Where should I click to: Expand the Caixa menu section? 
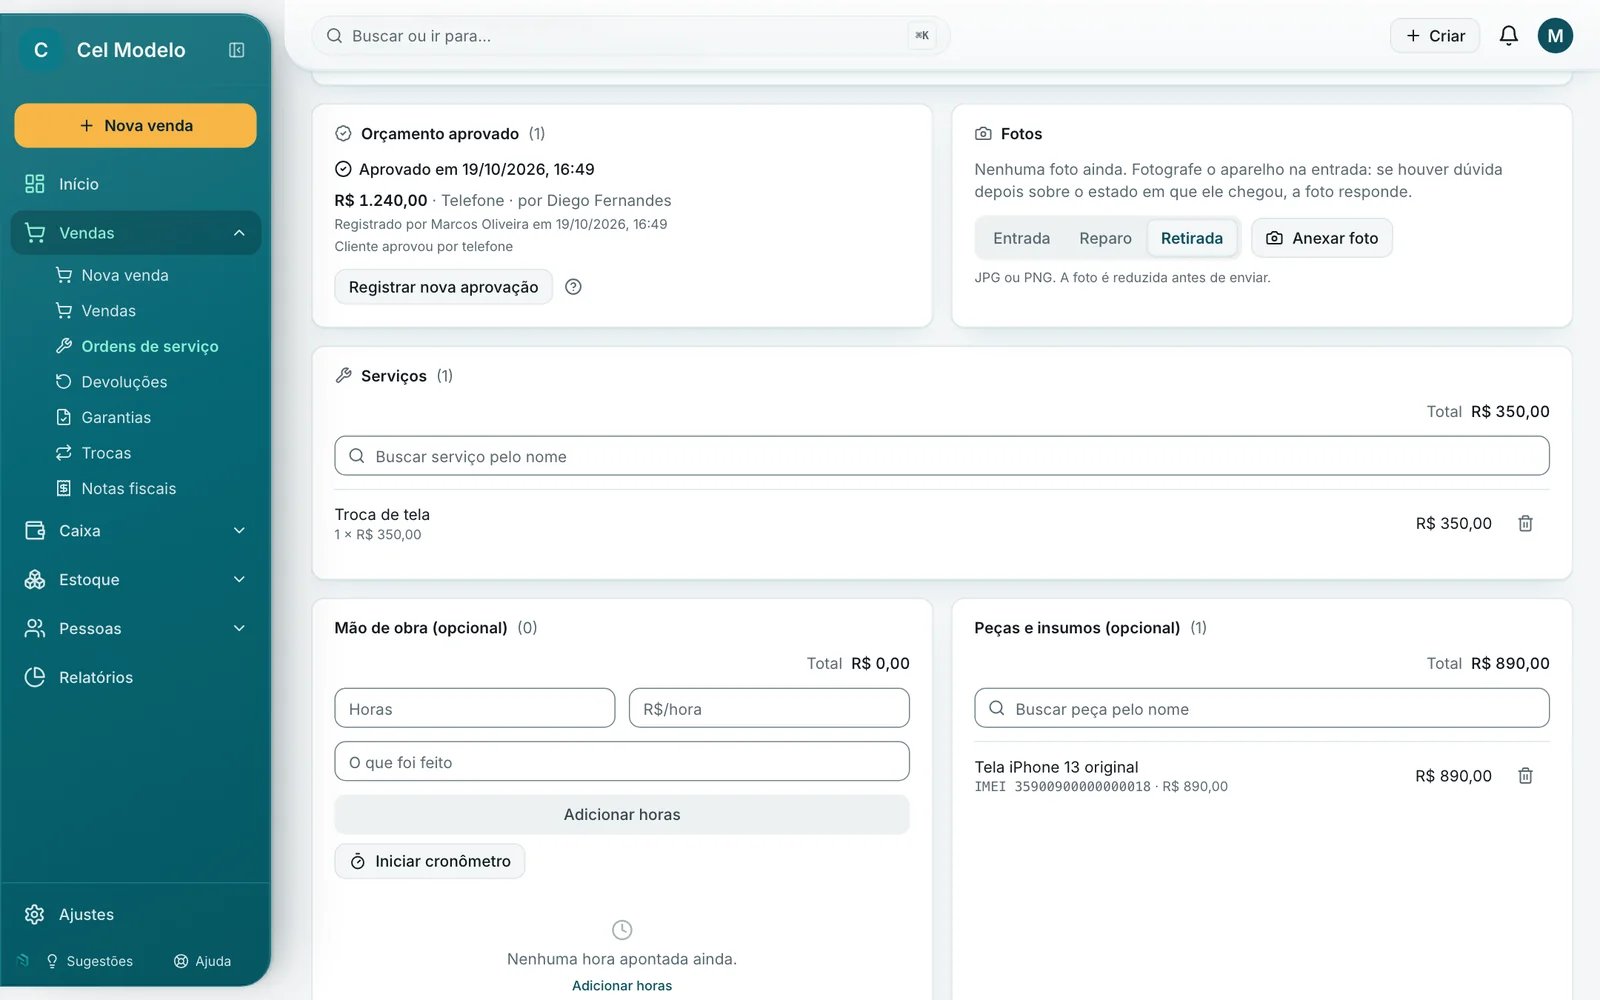[x=136, y=531]
